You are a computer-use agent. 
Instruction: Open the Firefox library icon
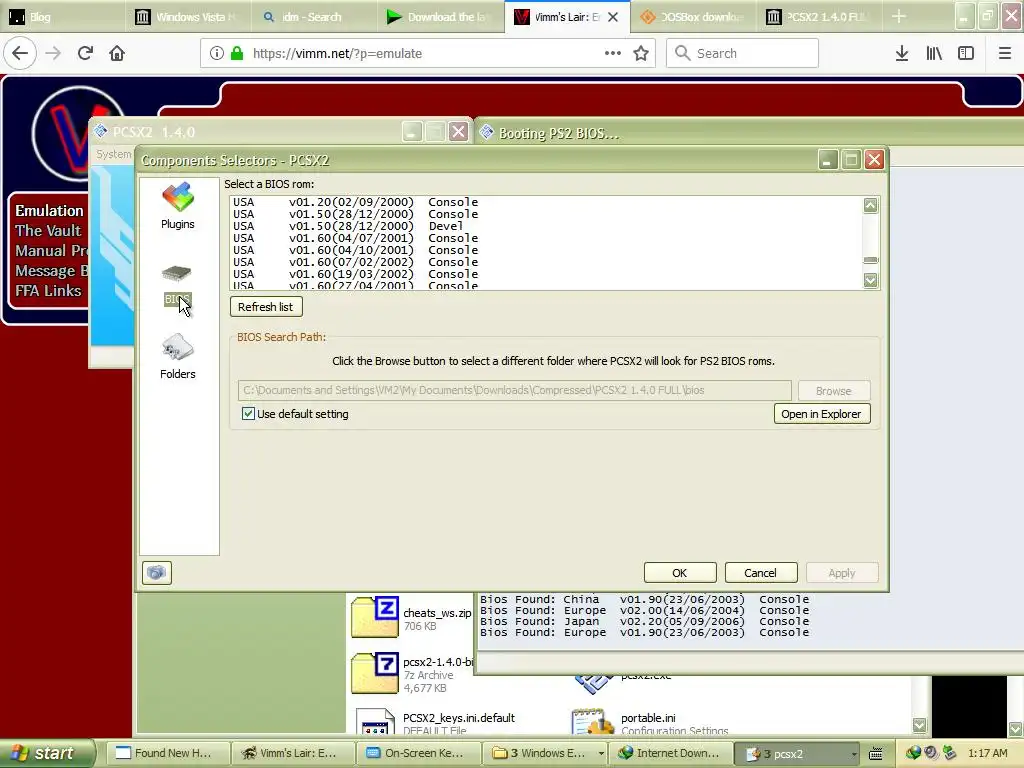(934, 53)
